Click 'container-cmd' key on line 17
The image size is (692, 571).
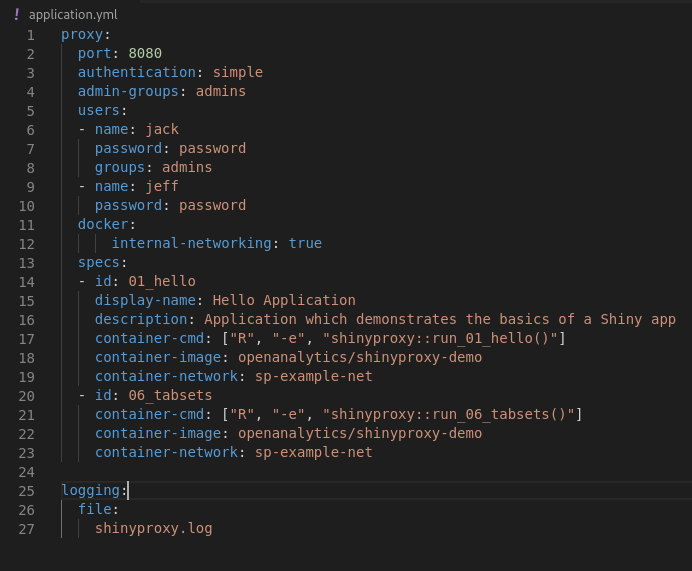[150, 338]
